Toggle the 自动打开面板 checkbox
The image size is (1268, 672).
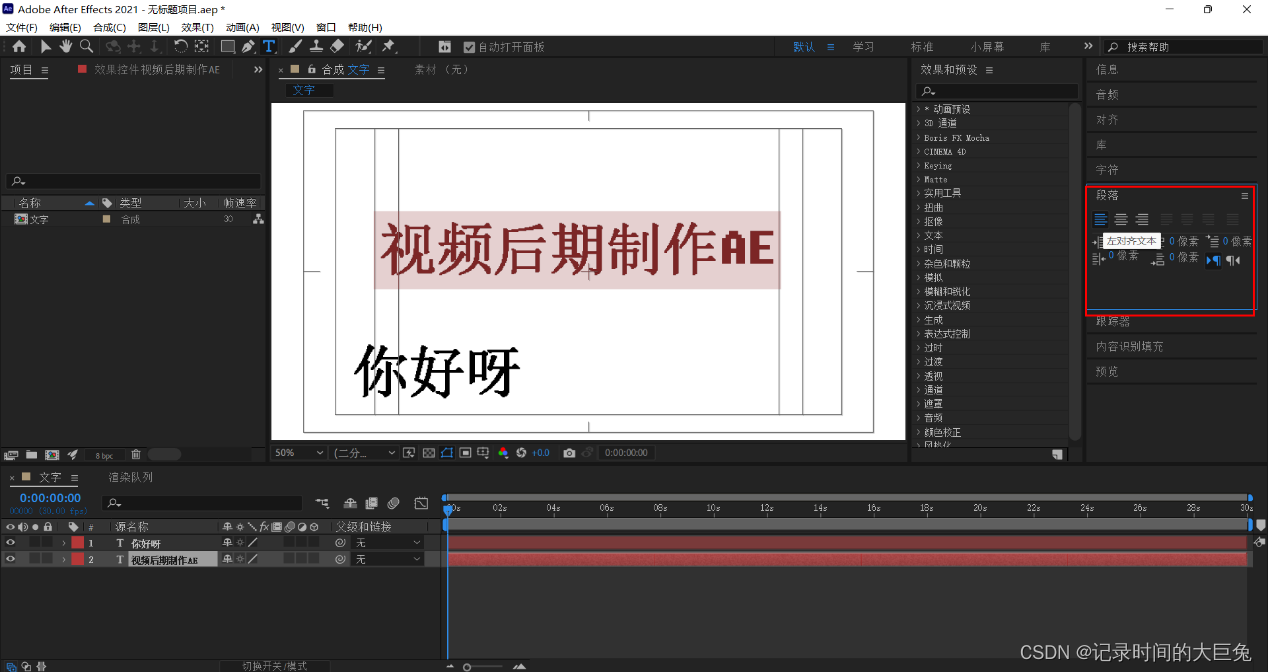click(470, 47)
